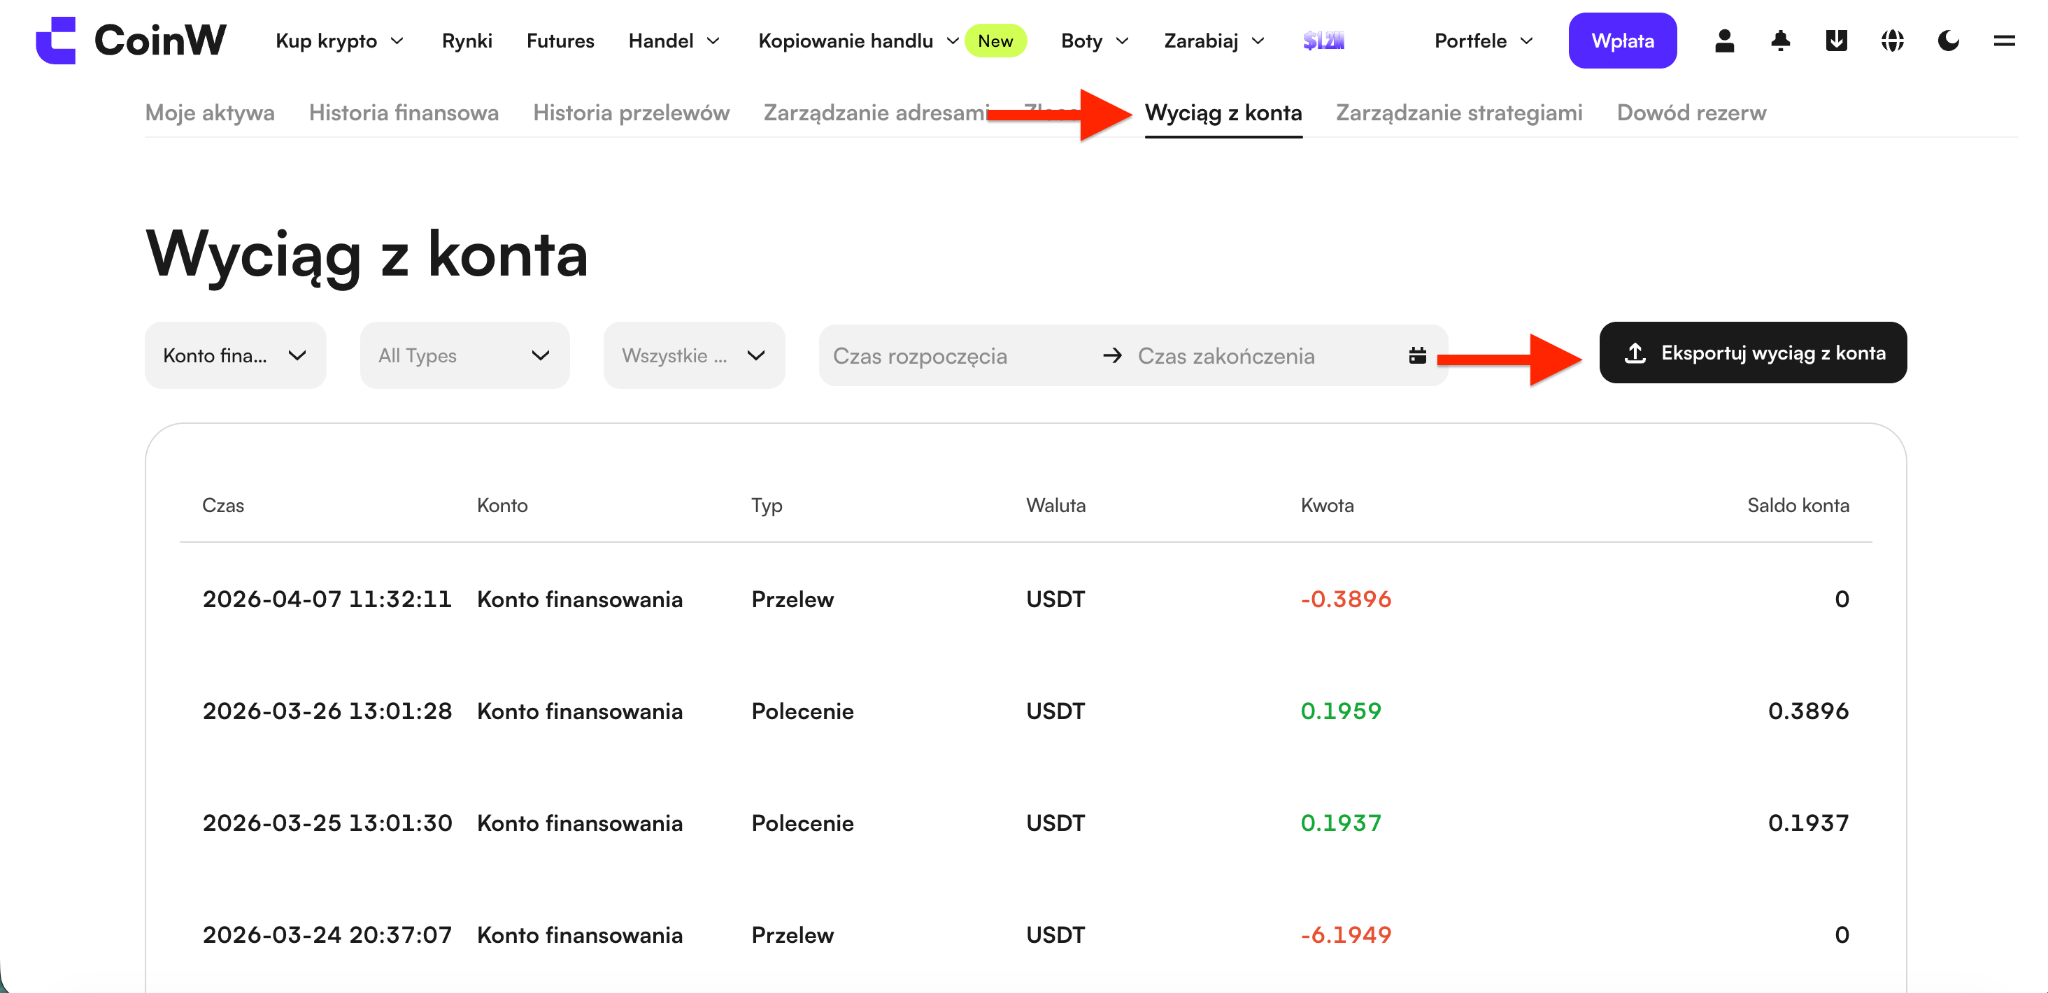The width and height of the screenshot is (2048, 993).
Task: Open the All Types dropdown
Action: [464, 355]
